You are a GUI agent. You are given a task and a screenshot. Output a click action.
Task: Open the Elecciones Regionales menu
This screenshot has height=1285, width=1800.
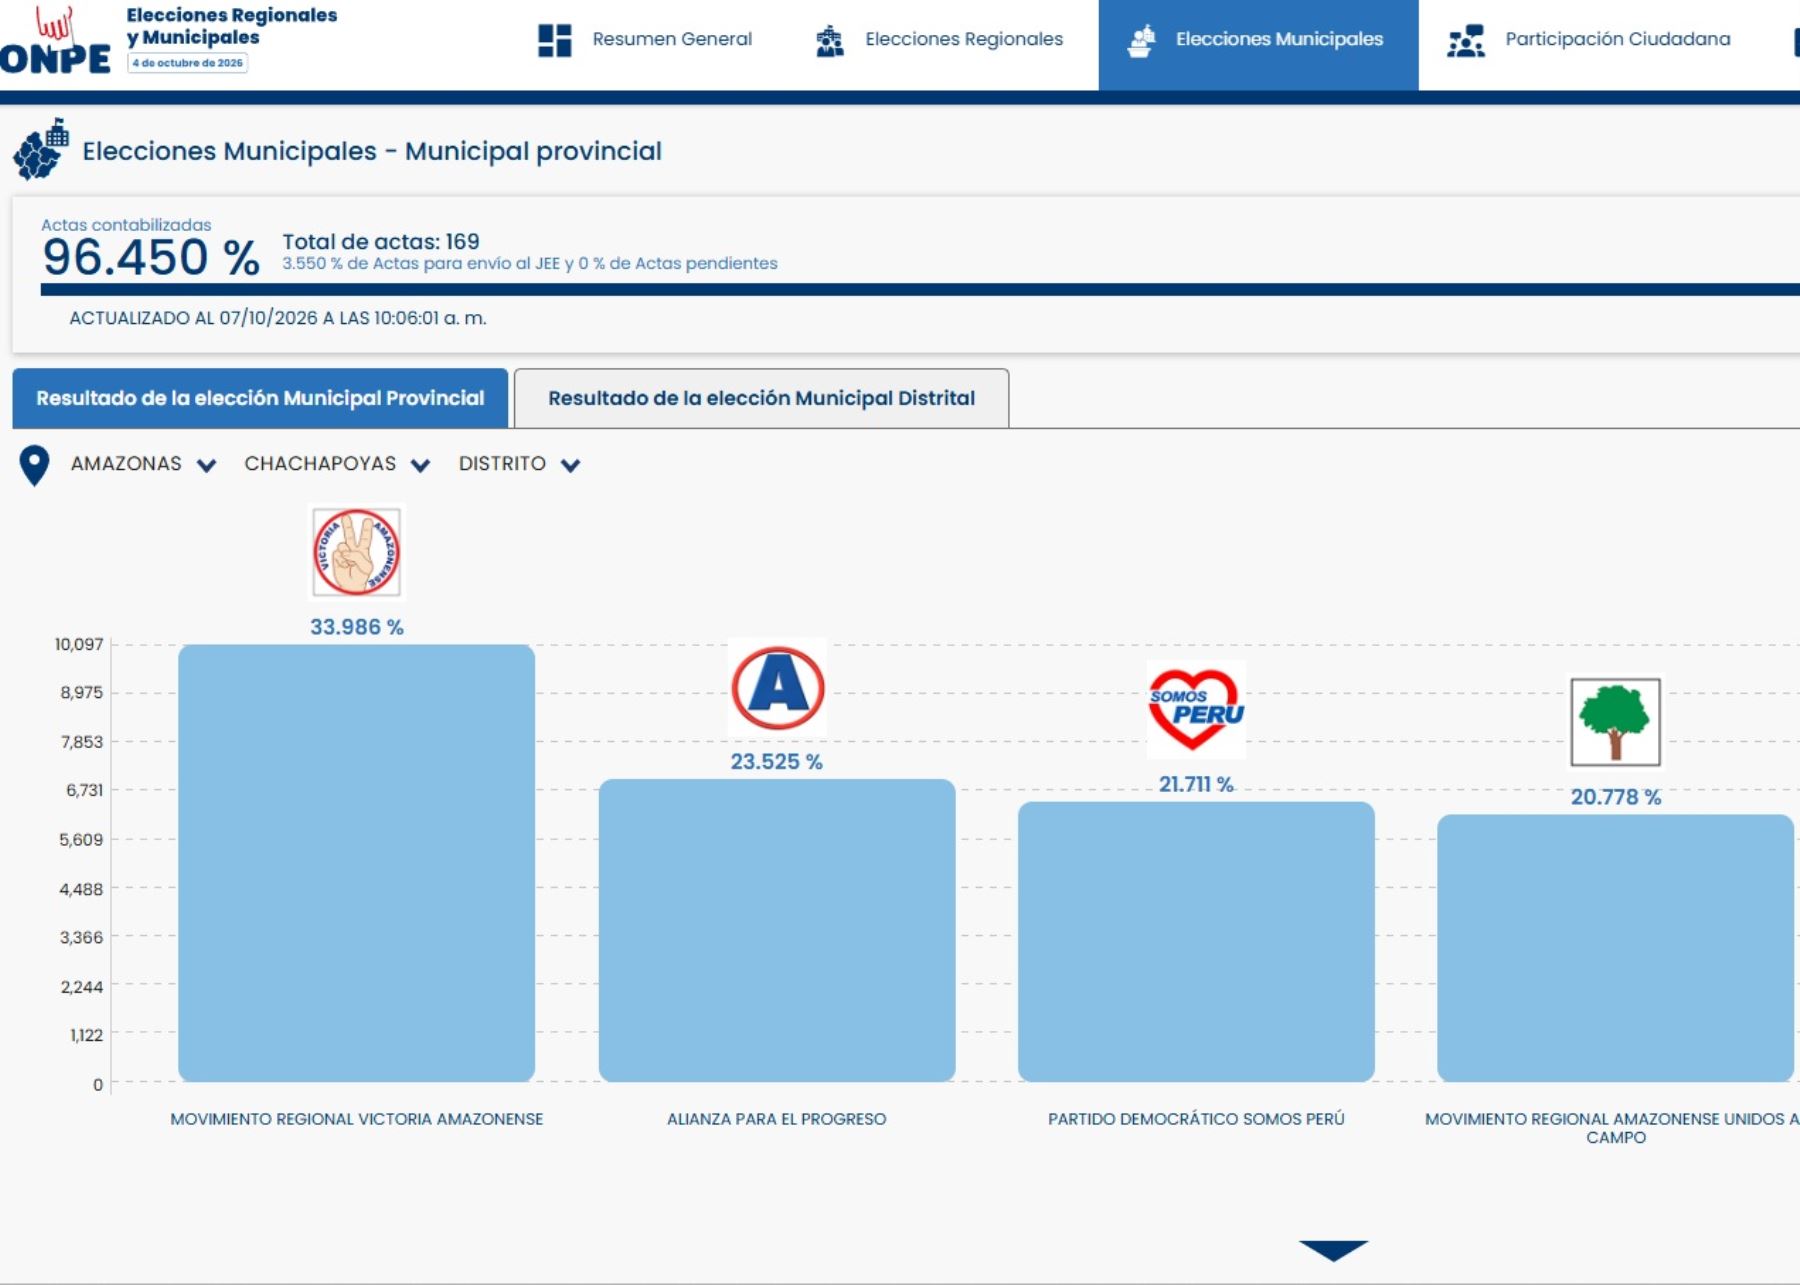point(939,40)
